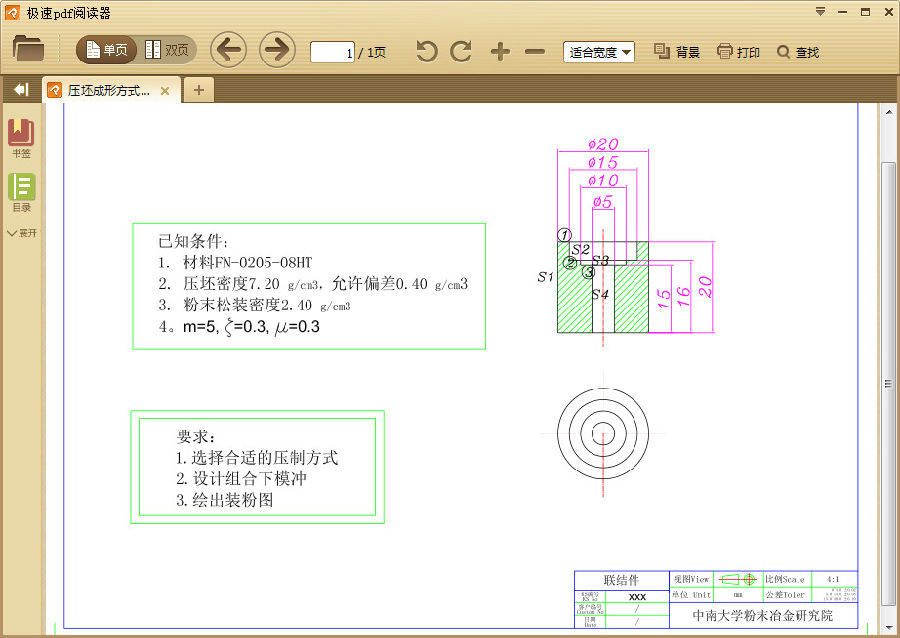Collapse the left sidebar panel
Screen dimensions: 900x638
pyautogui.click(x=20, y=90)
